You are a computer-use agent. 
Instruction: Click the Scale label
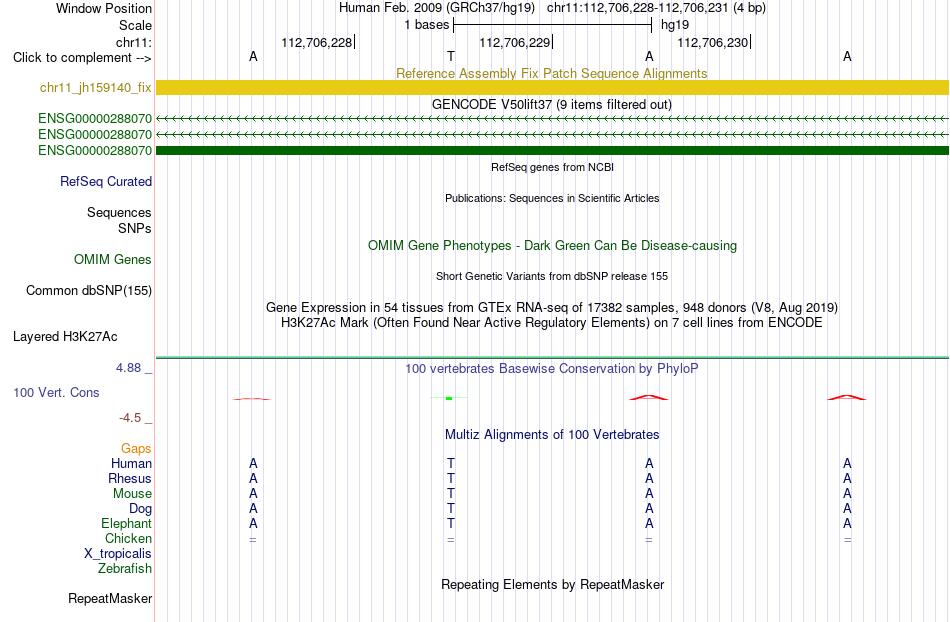(x=136, y=25)
